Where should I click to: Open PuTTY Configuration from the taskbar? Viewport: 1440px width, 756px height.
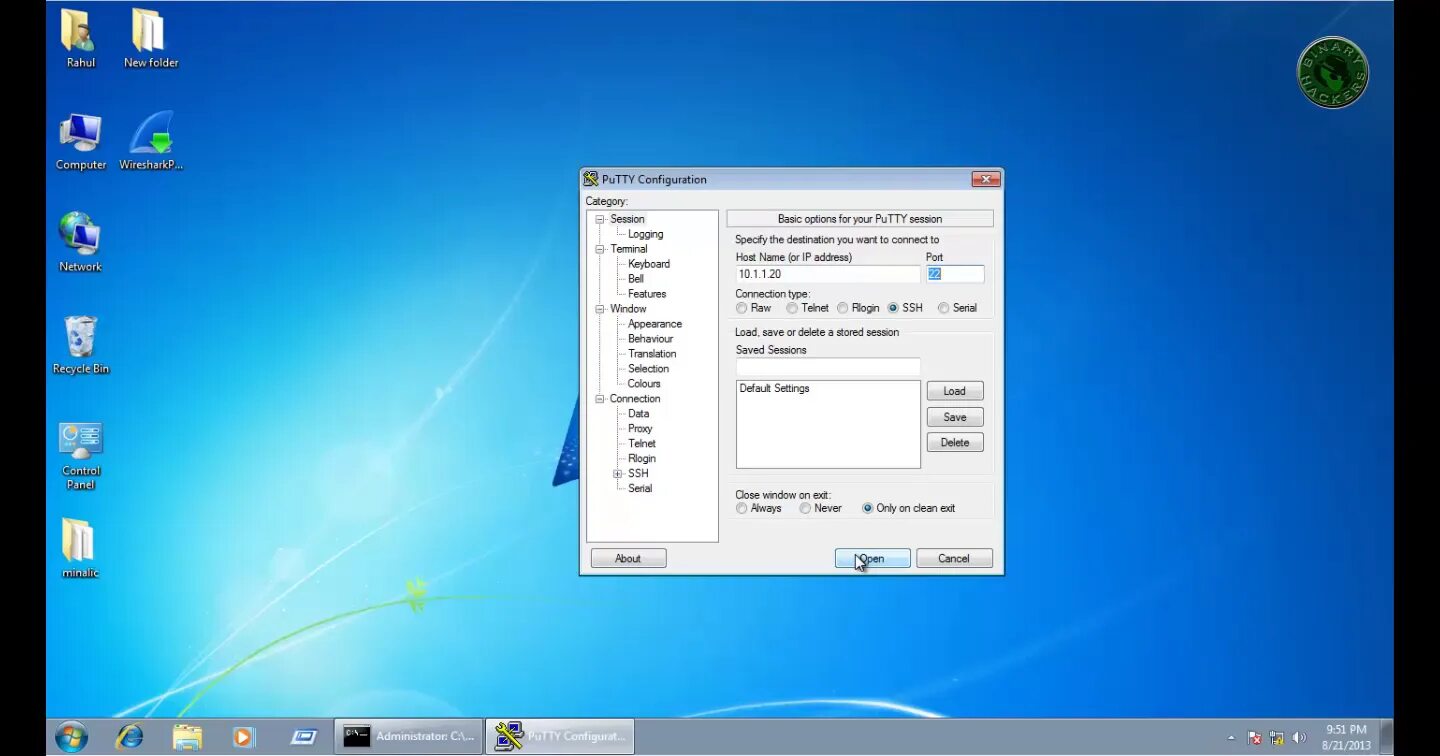tap(559, 736)
